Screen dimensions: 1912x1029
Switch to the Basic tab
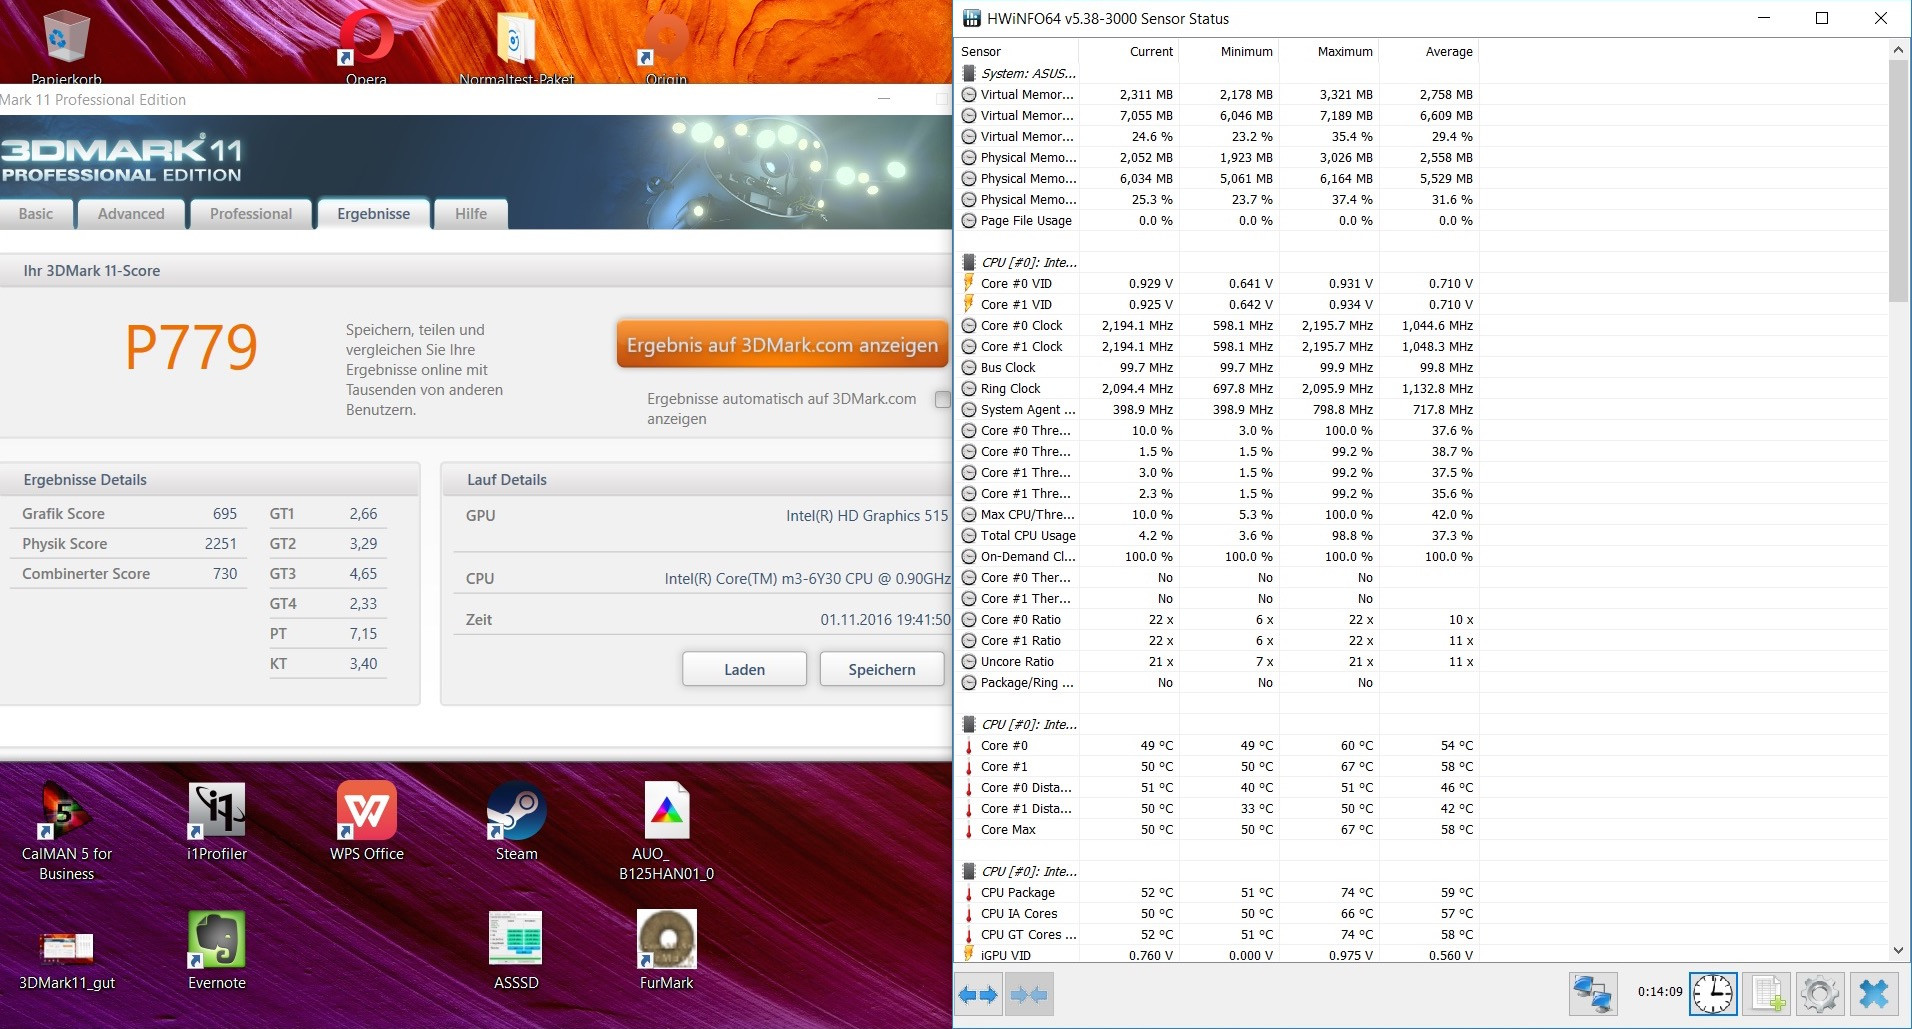[36, 214]
